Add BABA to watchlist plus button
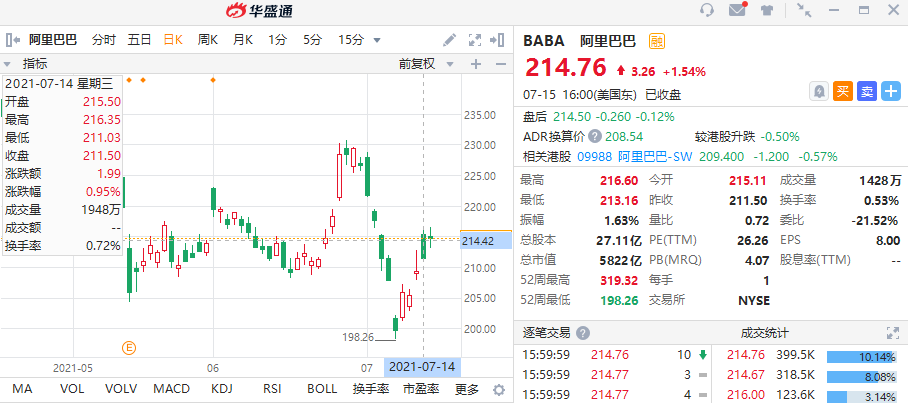This screenshot has width=908, height=403. 891,91
